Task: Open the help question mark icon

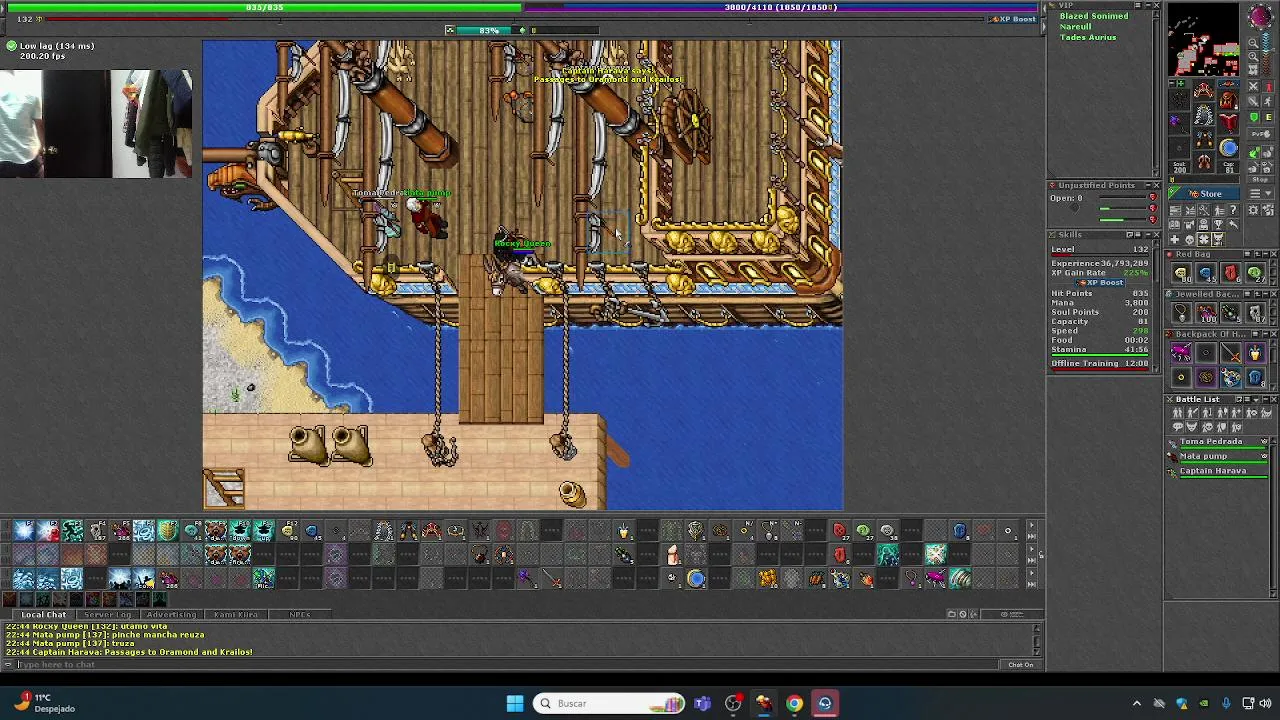Action: 1233,209
